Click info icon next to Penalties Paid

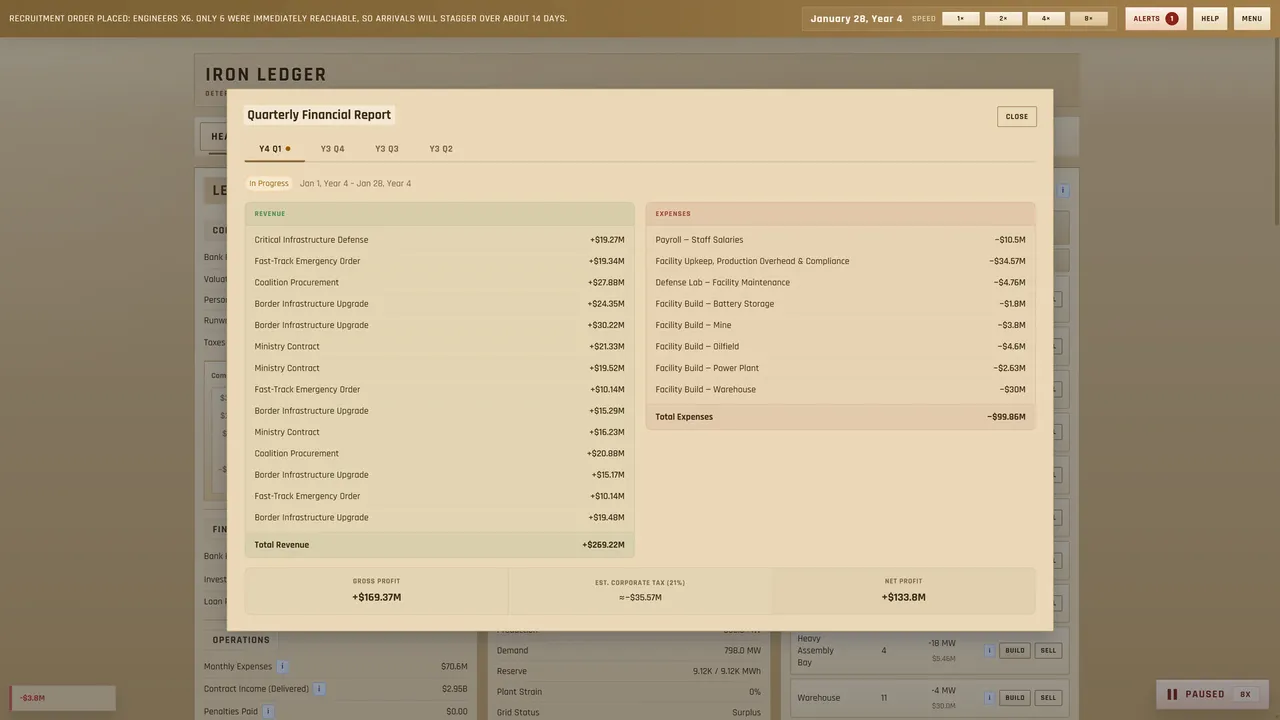click(x=268, y=711)
